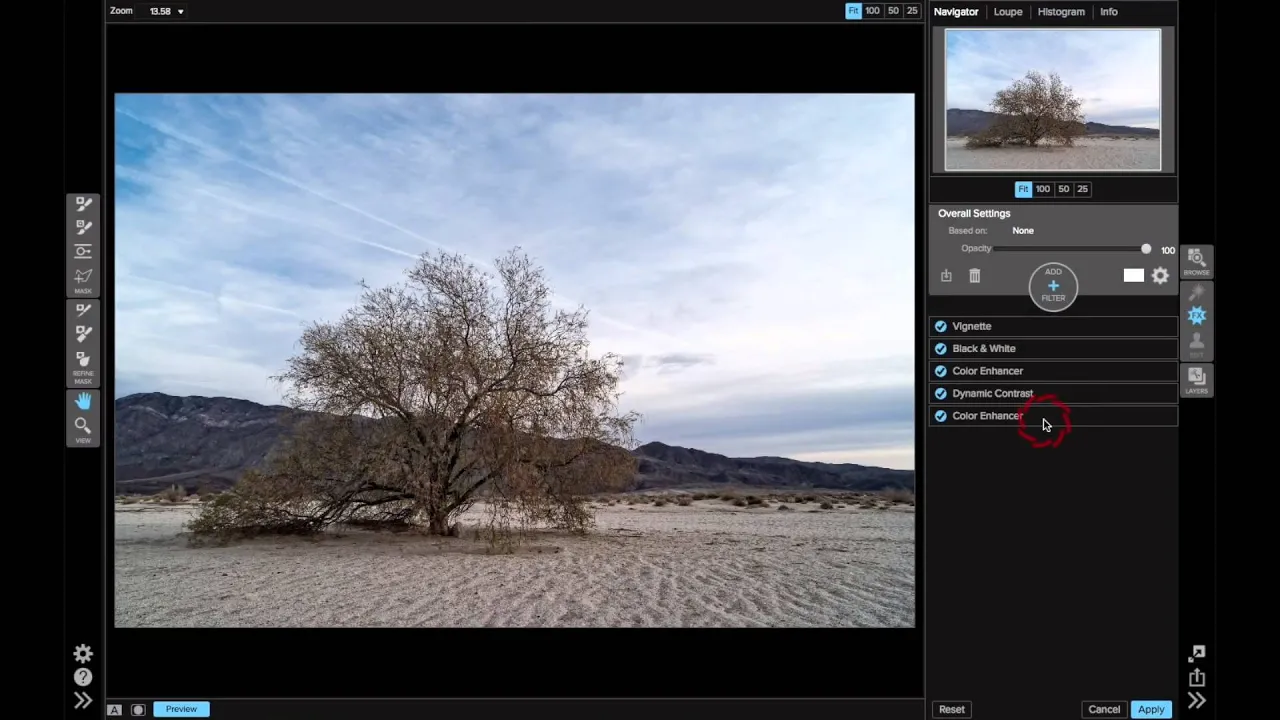Open the Browse module
This screenshot has width=1280, height=720.
[x=1196, y=262]
